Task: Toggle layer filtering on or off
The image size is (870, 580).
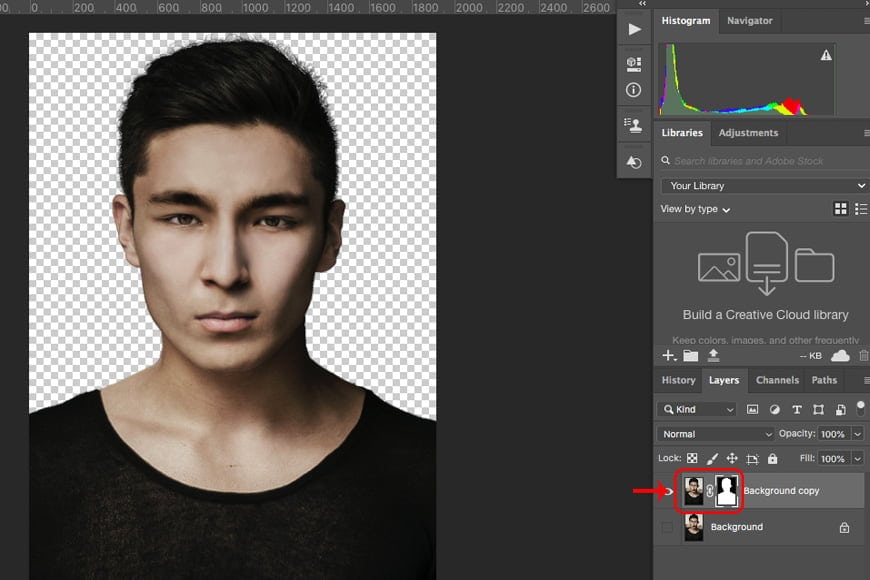Action: (861, 408)
